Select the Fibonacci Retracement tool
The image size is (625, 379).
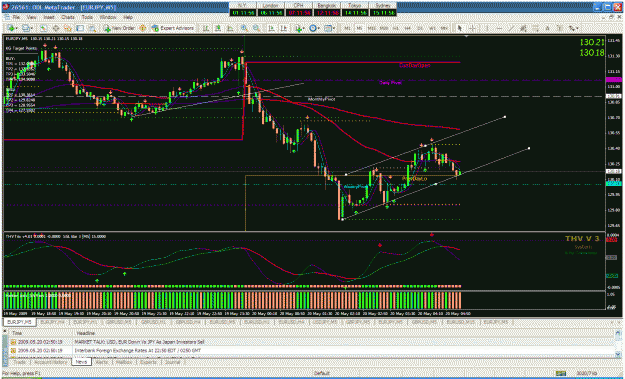point(536,28)
